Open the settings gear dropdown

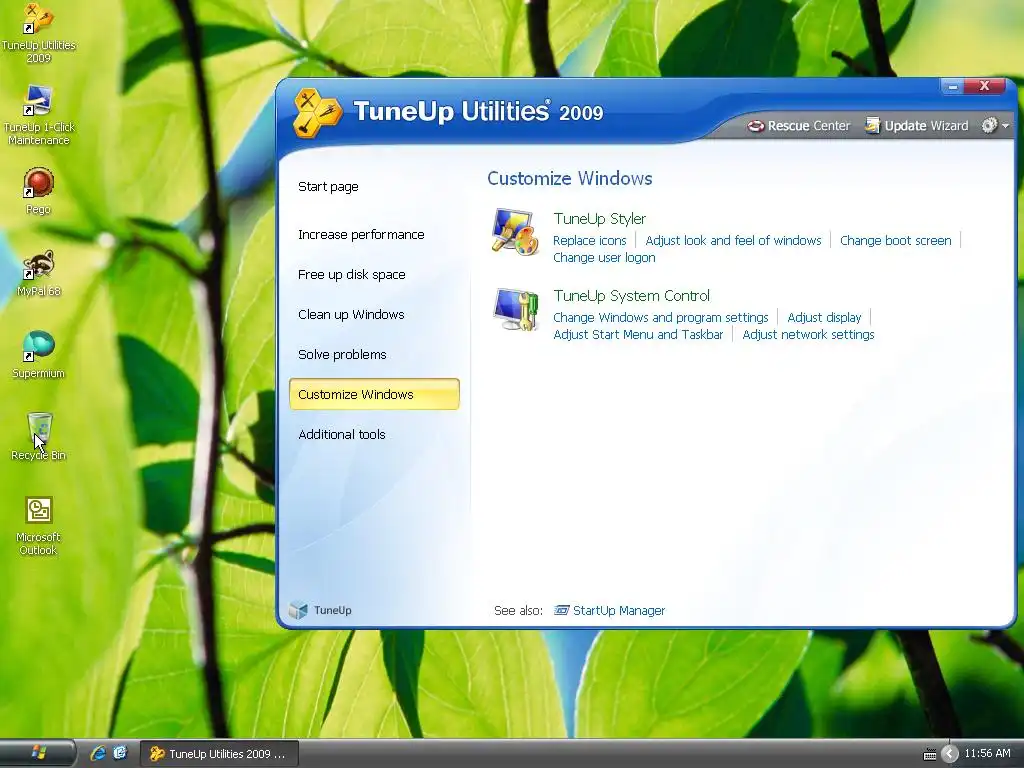pyautogui.click(x=995, y=125)
